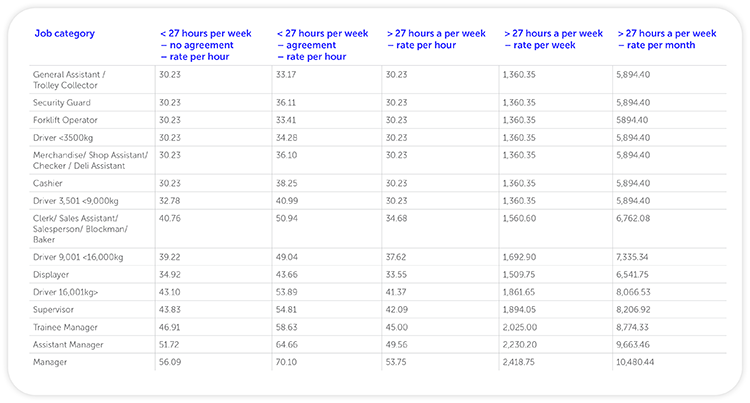The height and width of the screenshot is (403, 750).
Task: Click the 'Job category' column header
Action: 63,33
